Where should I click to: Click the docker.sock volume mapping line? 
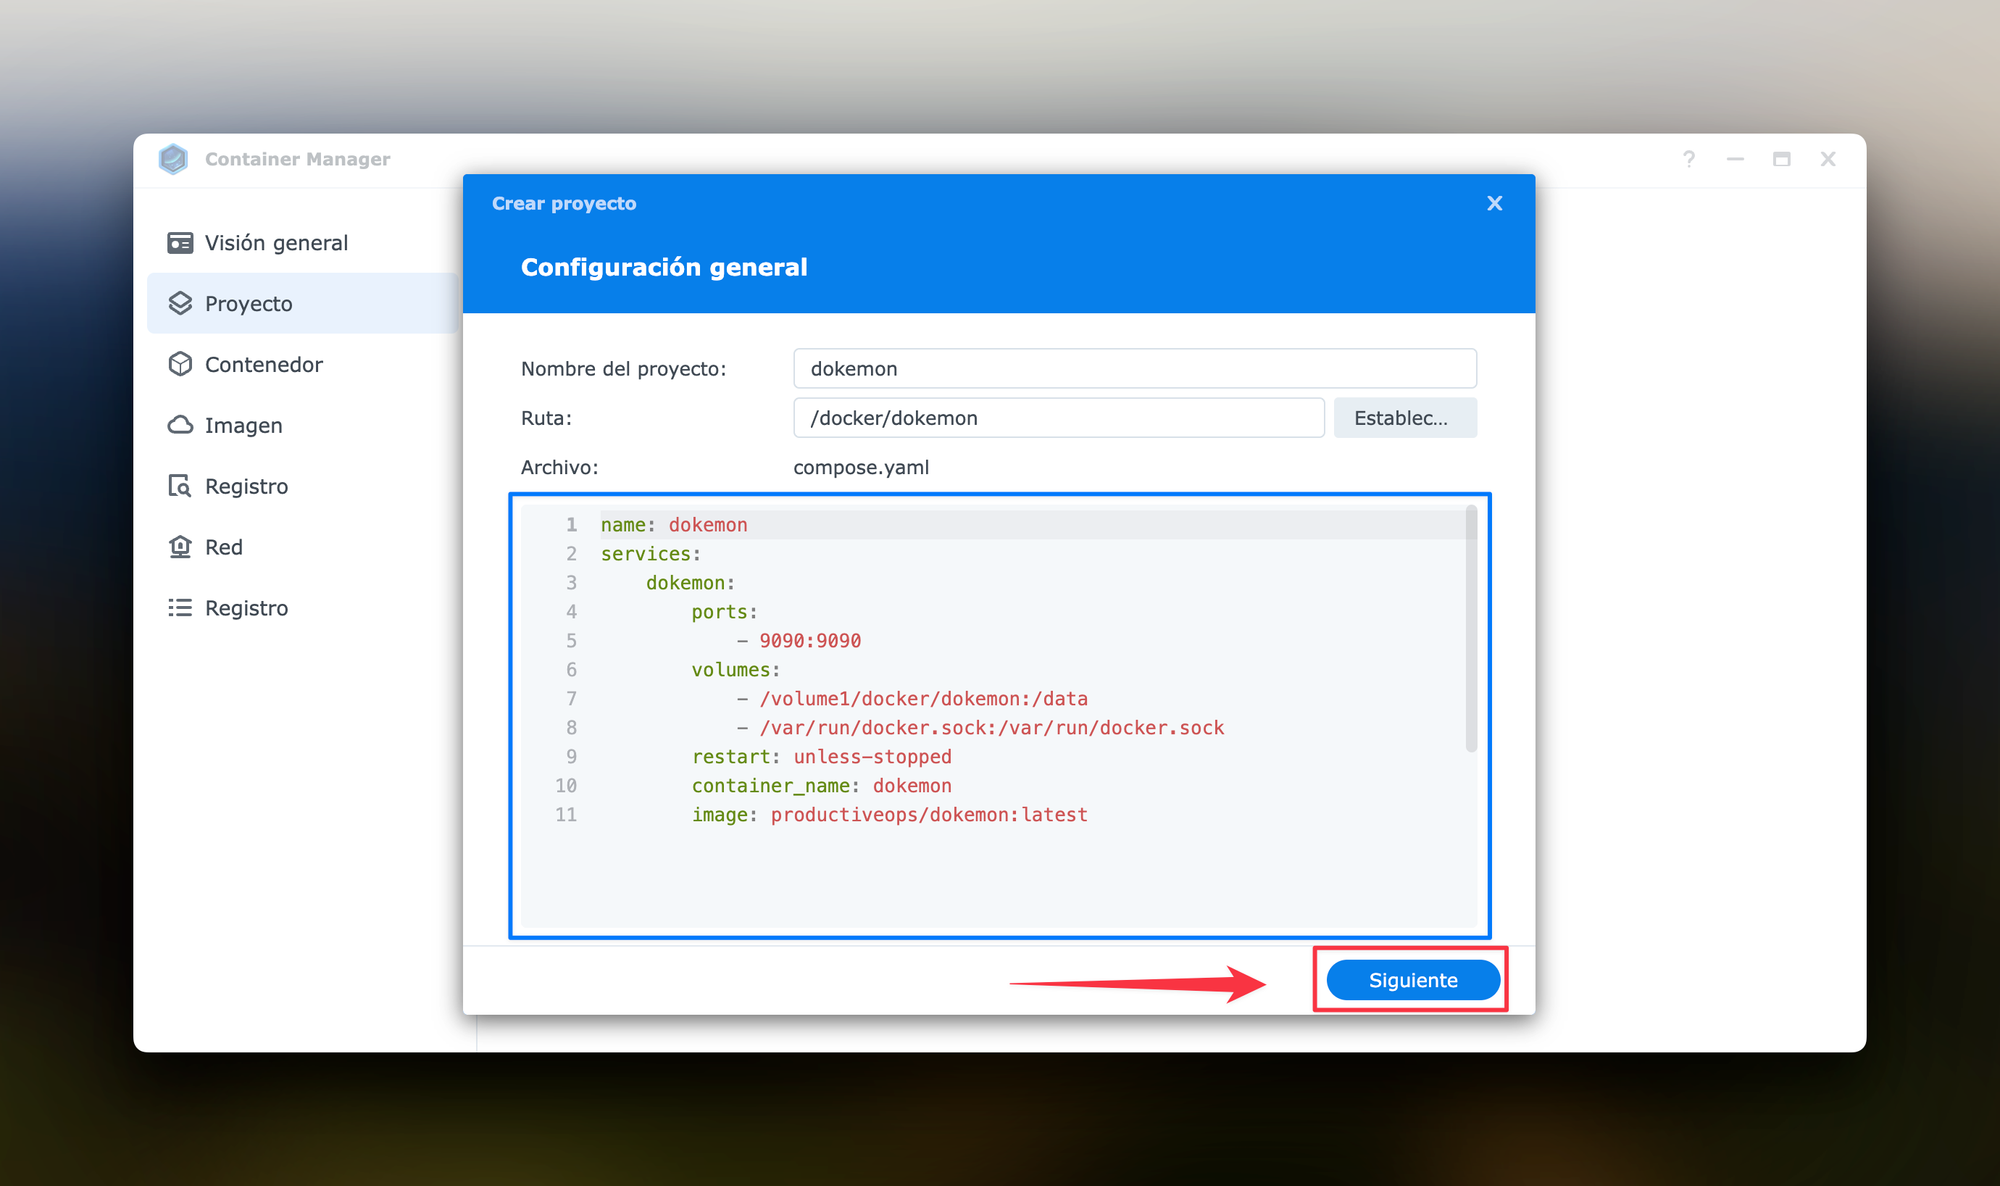click(x=992, y=728)
